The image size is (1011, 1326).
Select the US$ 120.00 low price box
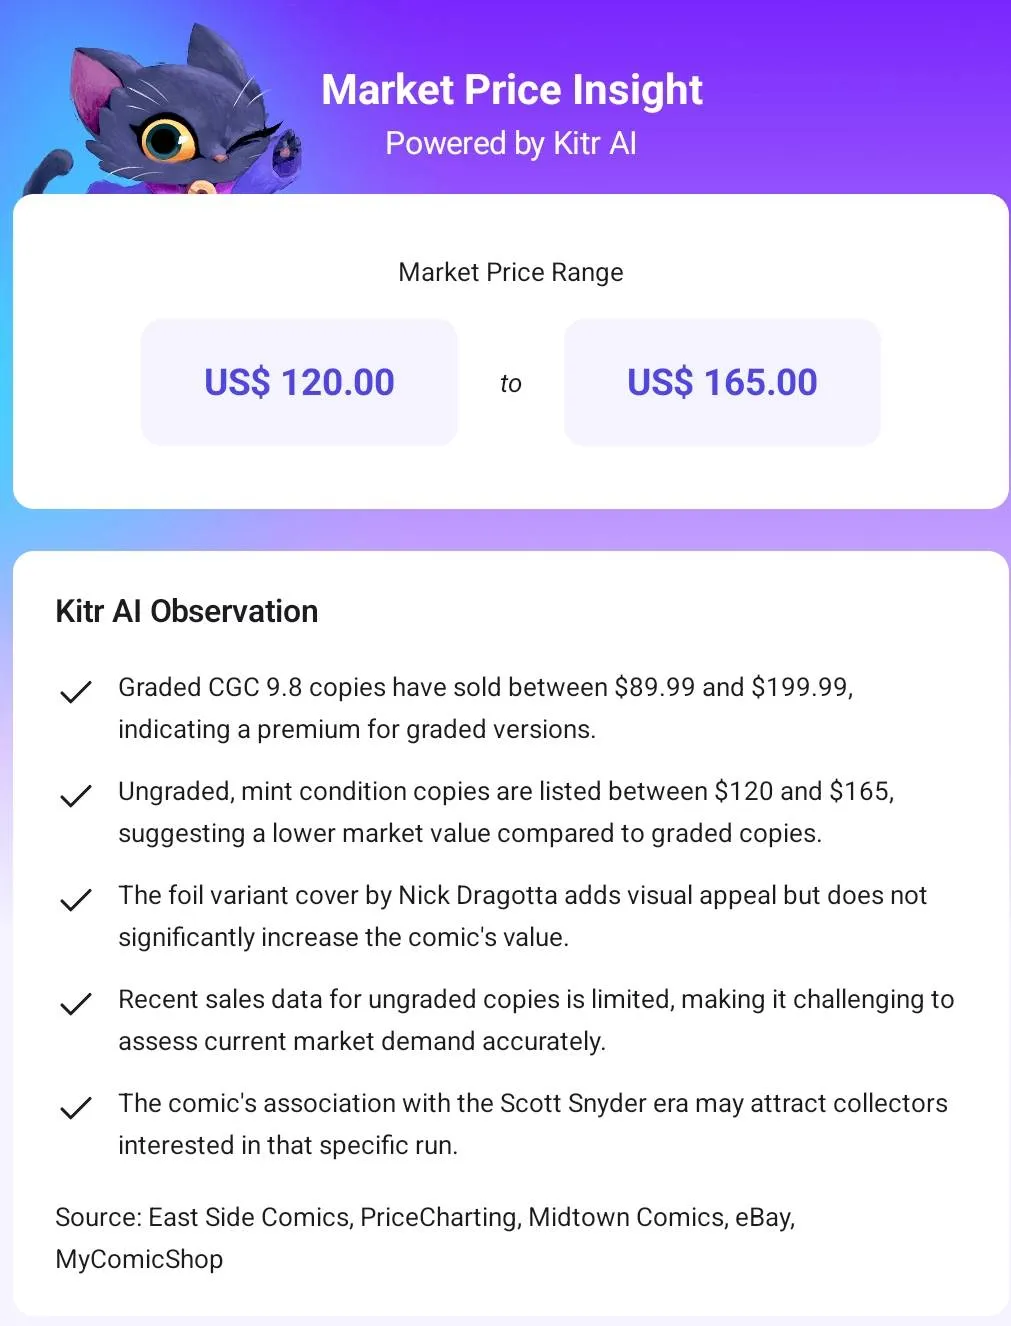[x=299, y=382]
